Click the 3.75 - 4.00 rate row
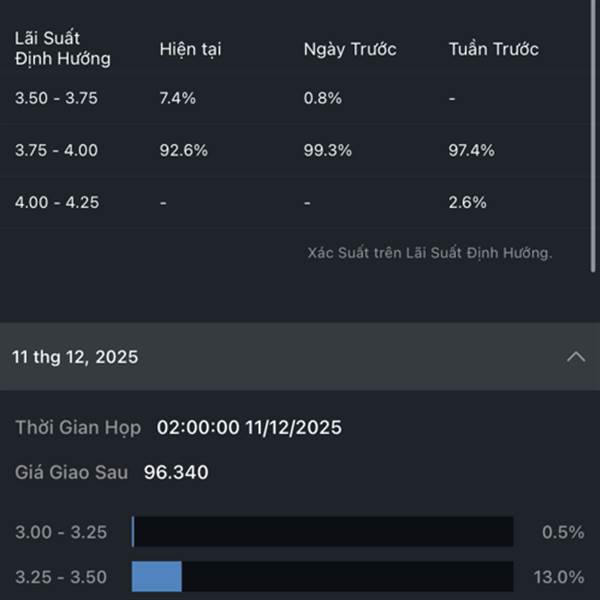Screen dimensions: 600x600 56,150
